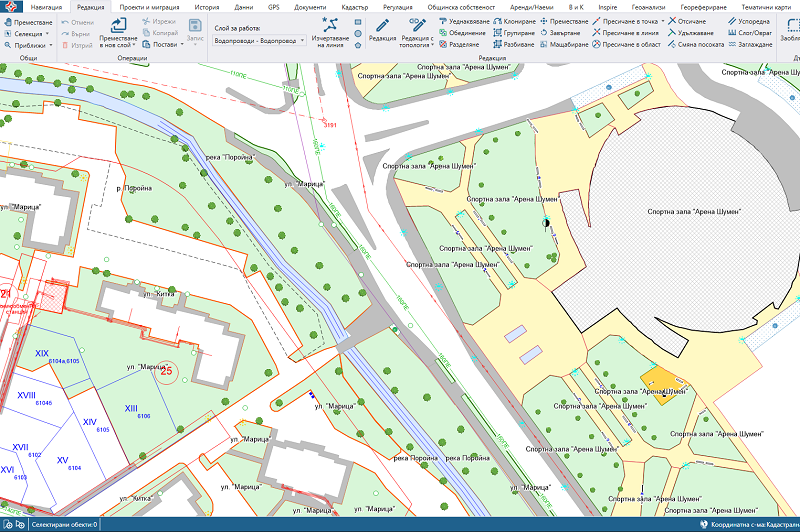Click the Мащабиране (scale) tool

point(564,45)
